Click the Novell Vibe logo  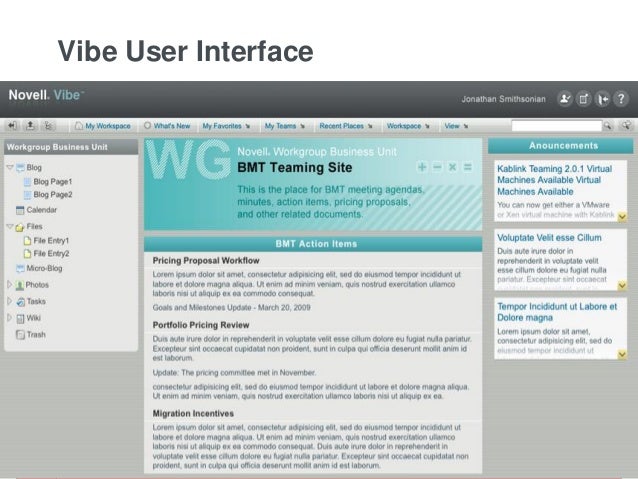[x=46, y=95]
